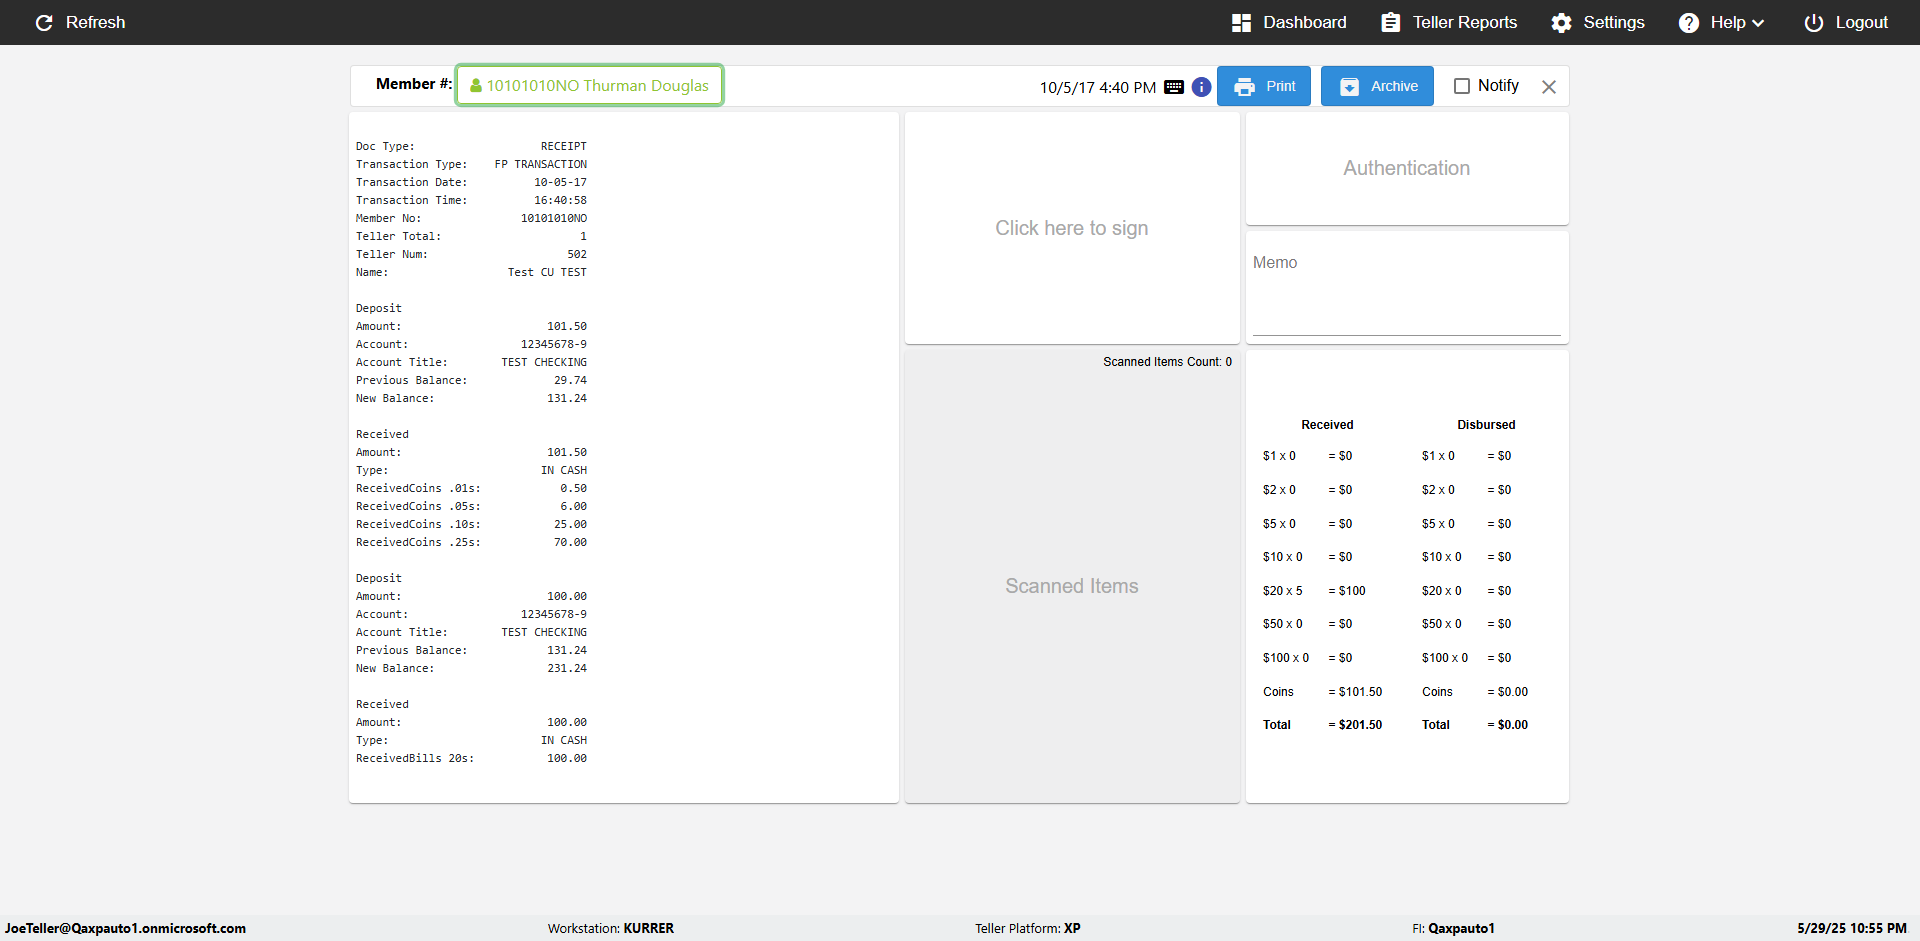Open the Authentication panel
The image size is (1920, 941).
[x=1407, y=168]
